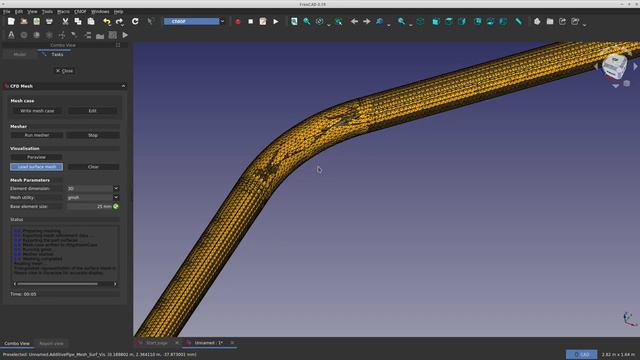Click the CFD analysis container icon
640x360 pixels.
pyautogui.click(x=11, y=35)
